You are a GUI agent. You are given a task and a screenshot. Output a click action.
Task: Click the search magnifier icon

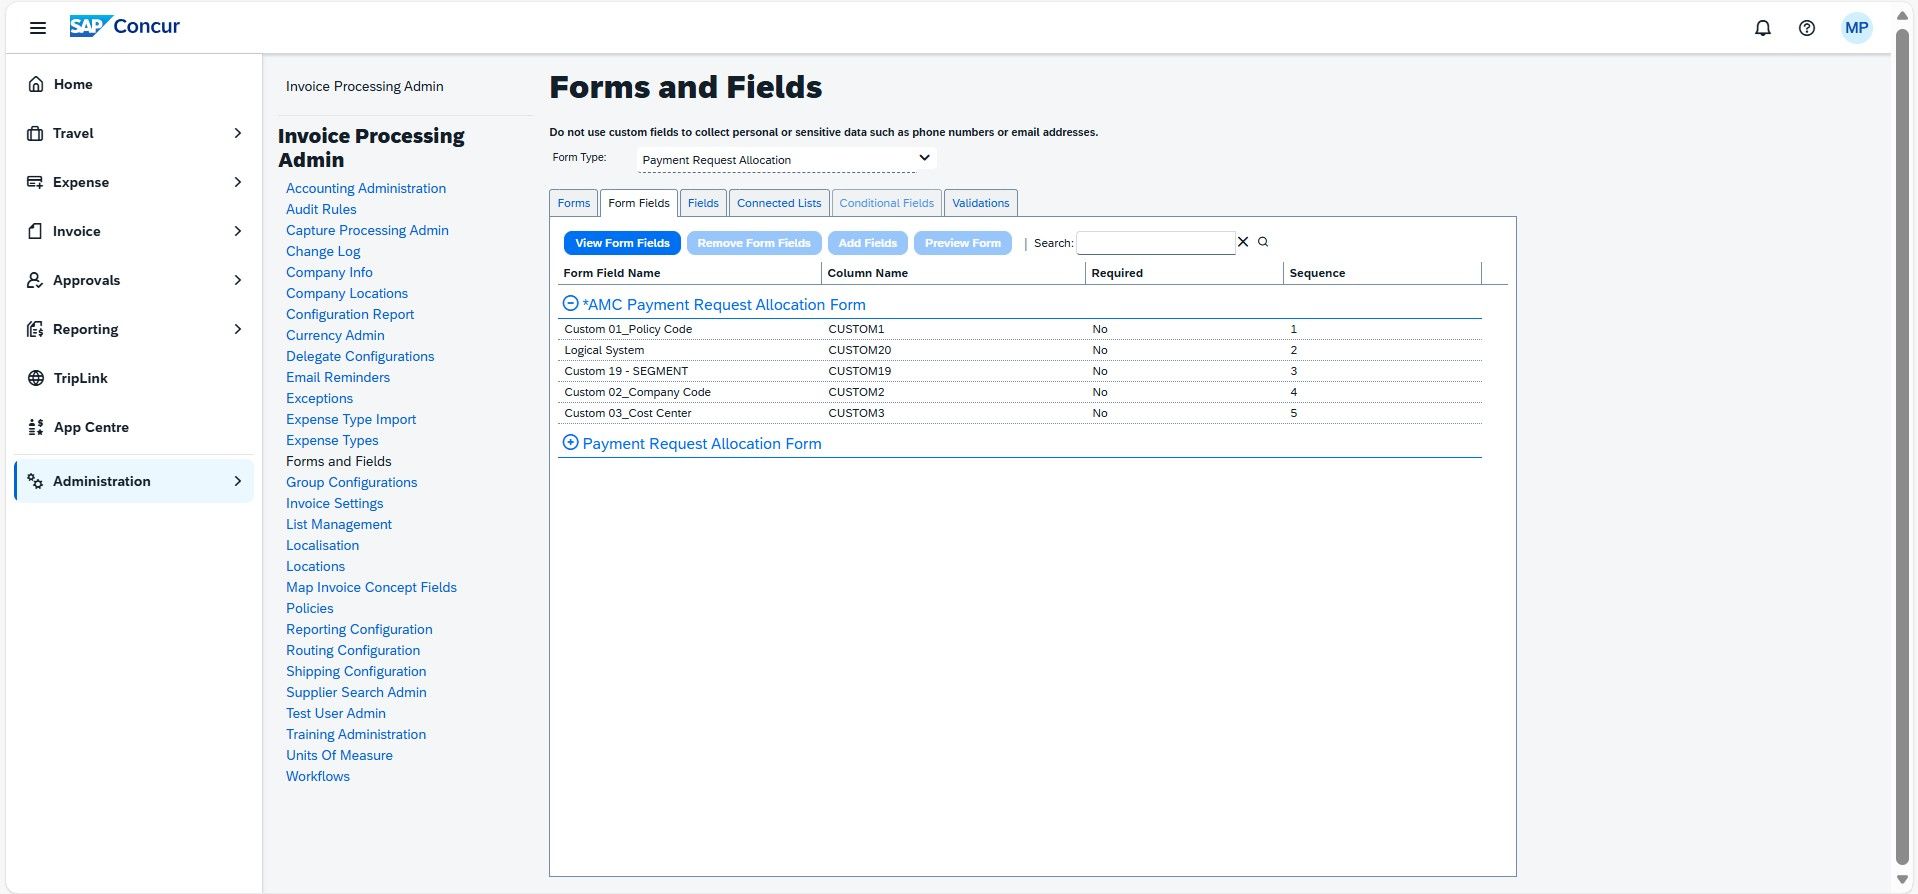(x=1263, y=242)
